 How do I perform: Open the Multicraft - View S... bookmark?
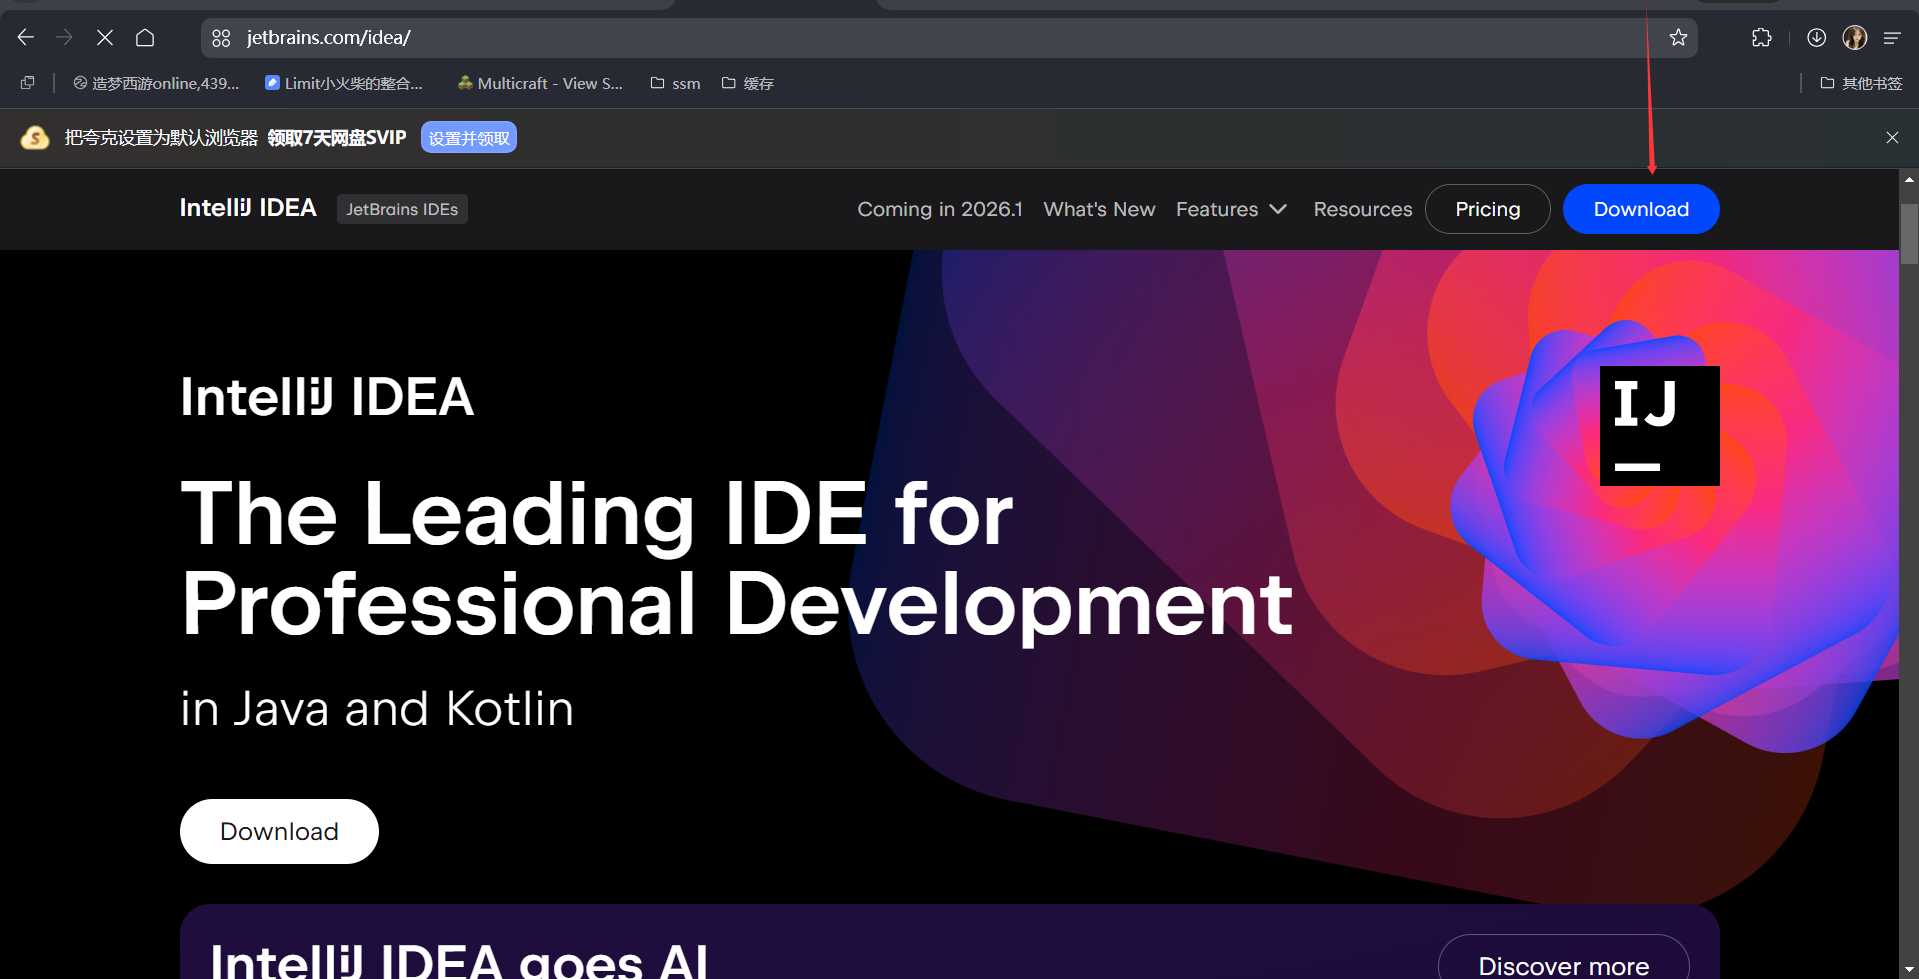(x=540, y=83)
